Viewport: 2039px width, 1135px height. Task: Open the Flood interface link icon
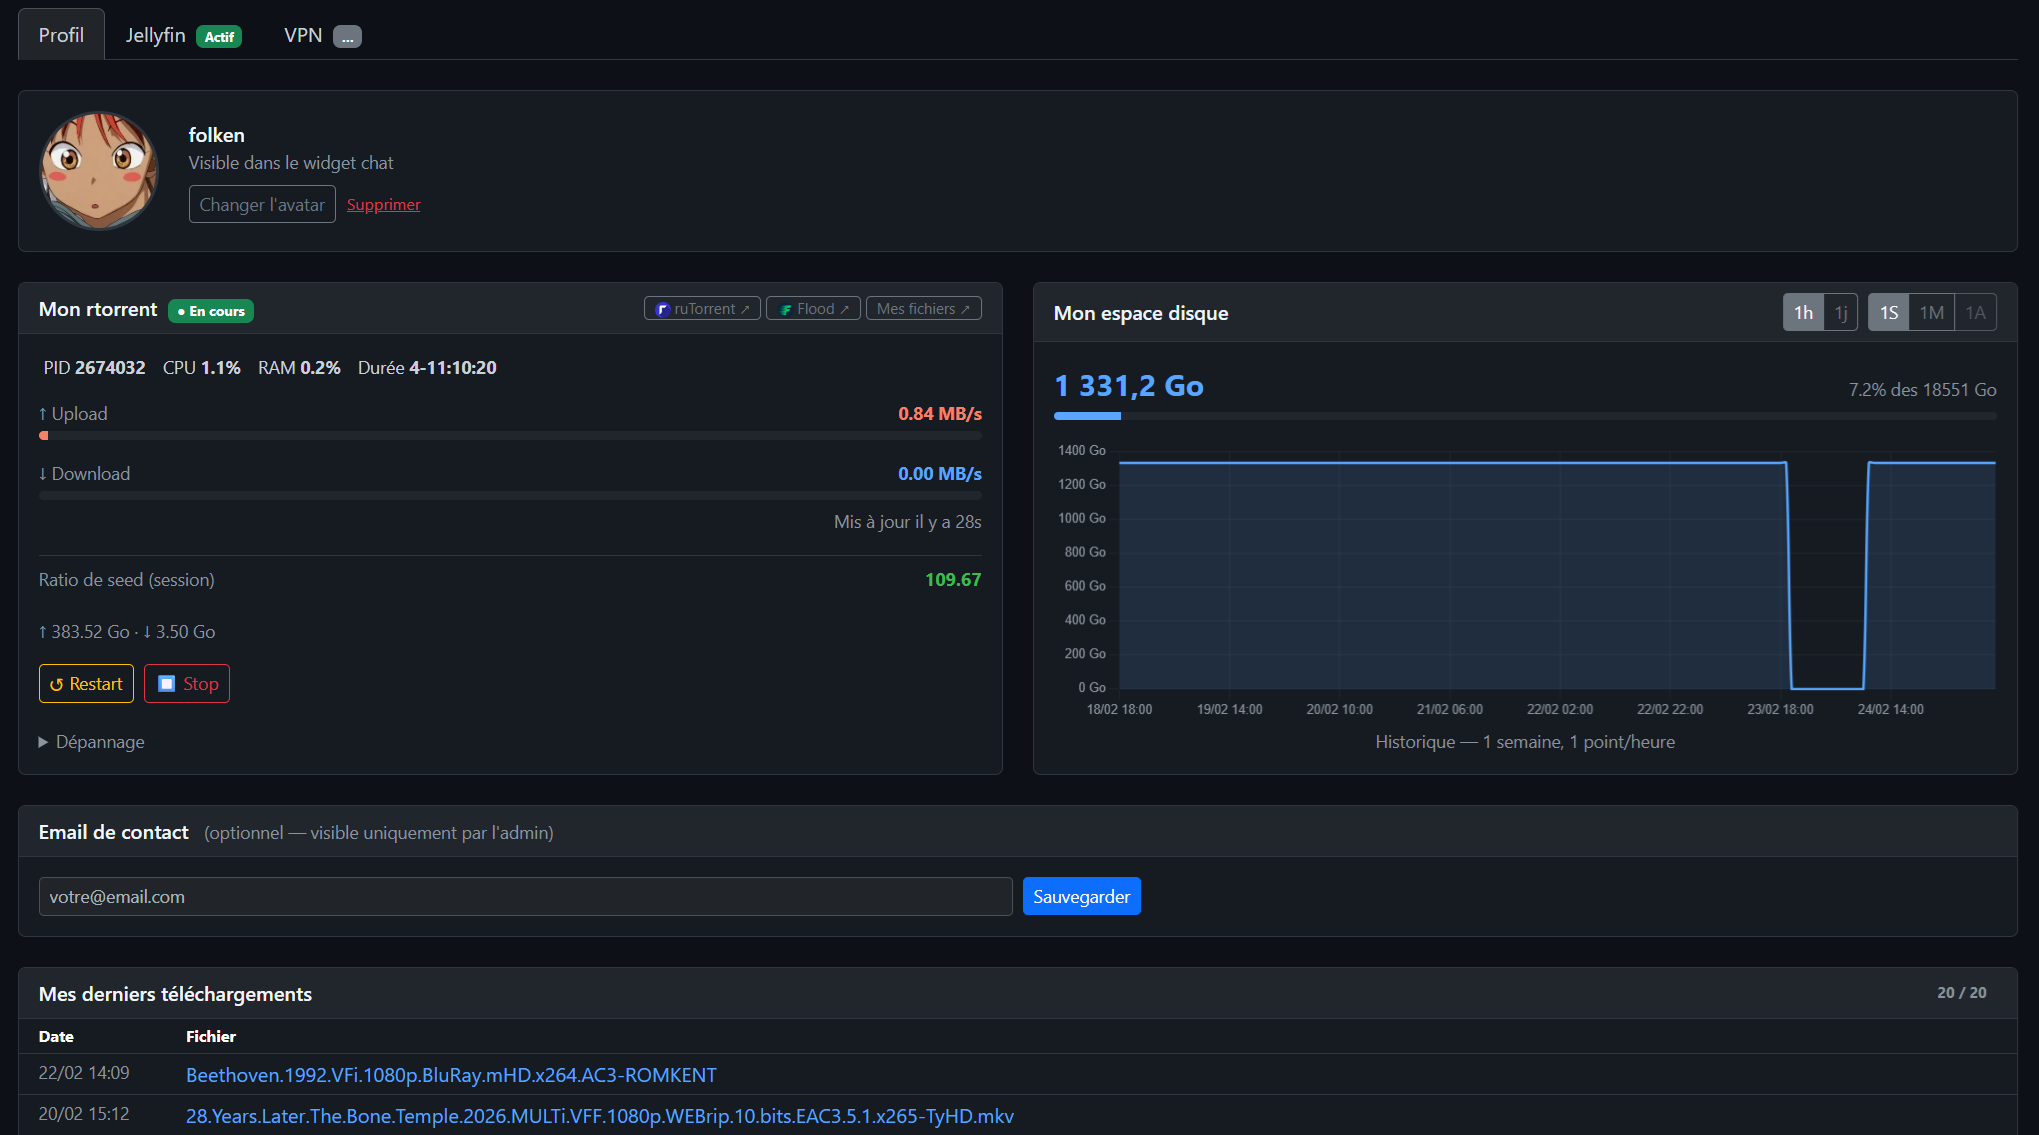[x=786, y=309]
